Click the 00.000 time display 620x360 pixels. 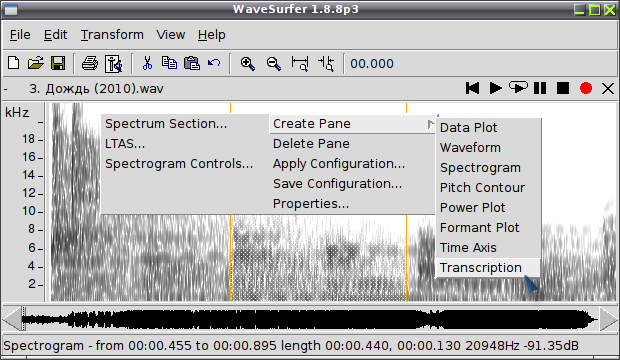372,64
